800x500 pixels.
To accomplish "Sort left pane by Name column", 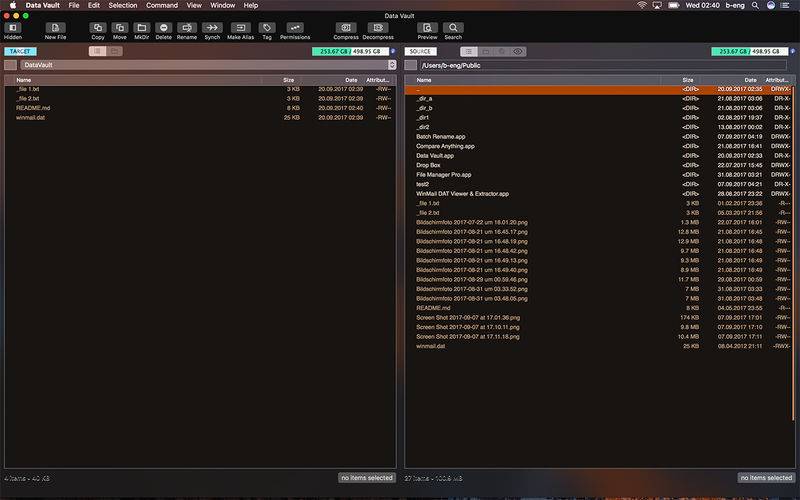I will pyautogui.click(x=23, y=80).
